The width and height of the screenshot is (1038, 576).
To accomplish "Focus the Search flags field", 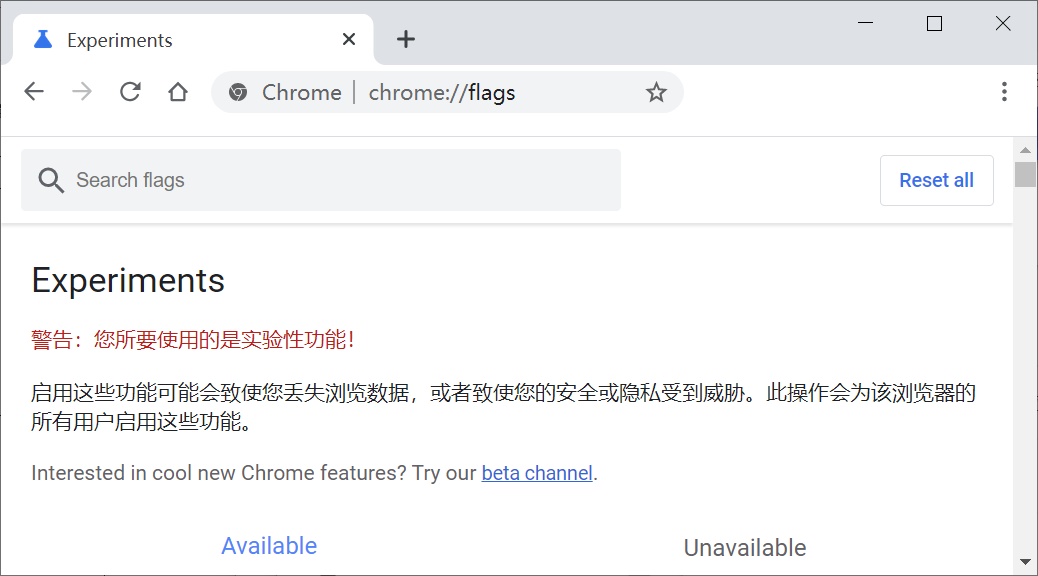I will (x=321, y=180).
